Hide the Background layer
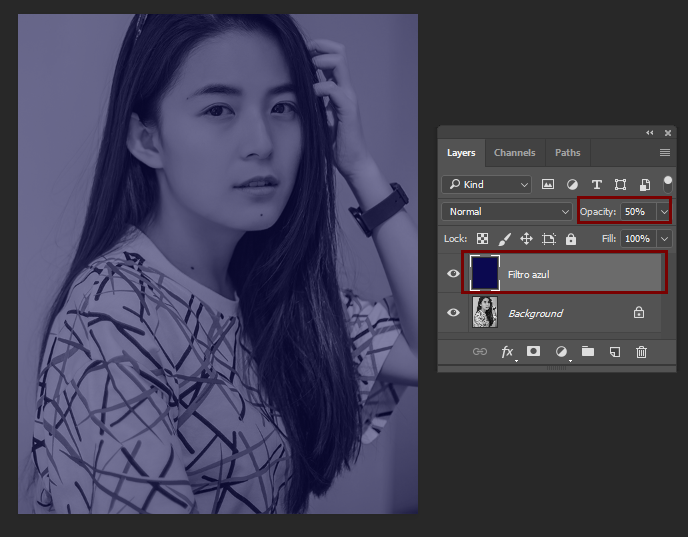The image size is (688, 537). pos(453,312)
